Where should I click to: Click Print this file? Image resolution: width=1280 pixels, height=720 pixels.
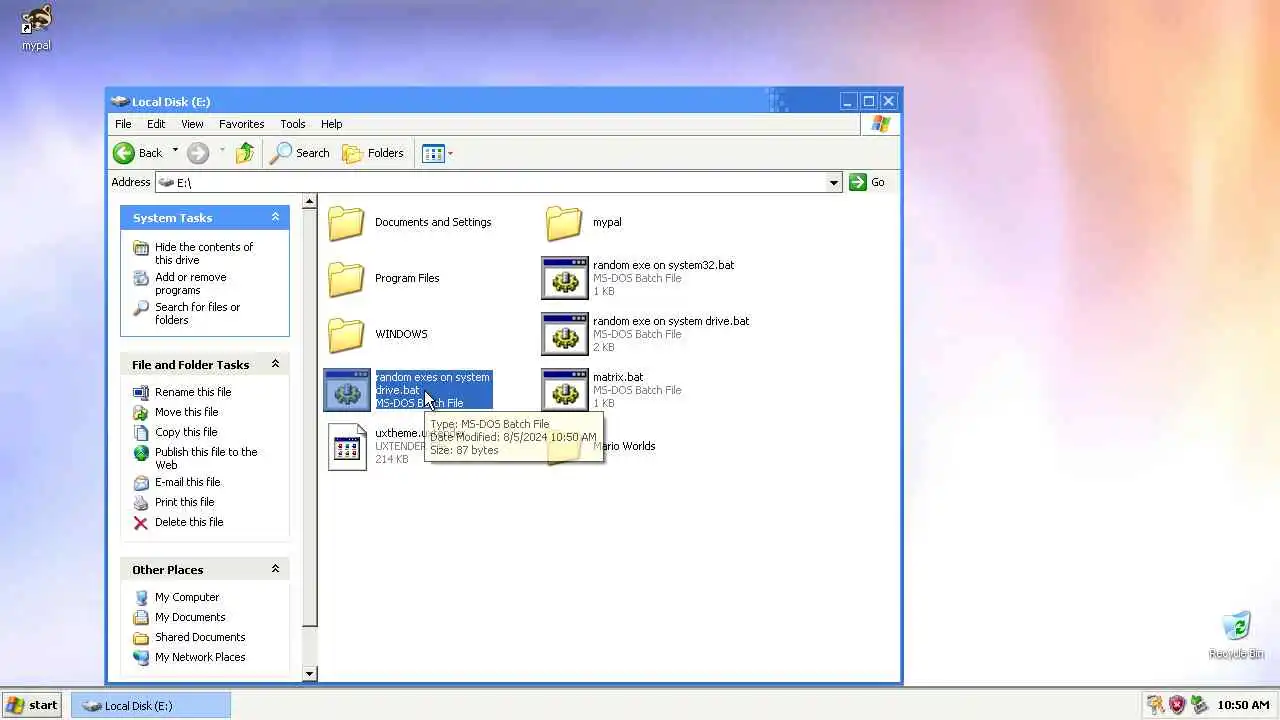[x=184, y=502]
